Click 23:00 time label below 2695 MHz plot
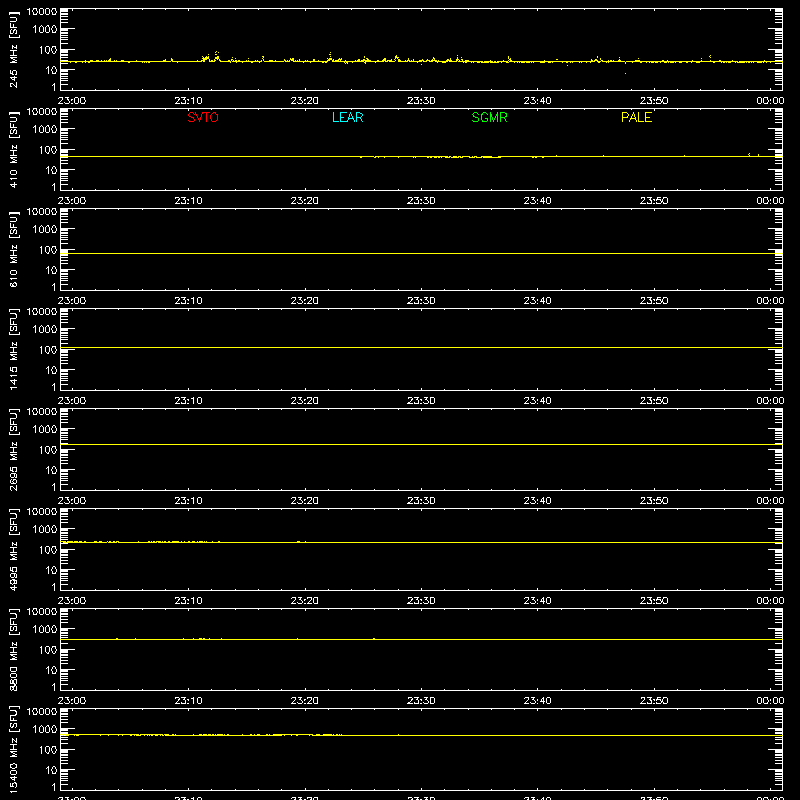 coord(72,501)
